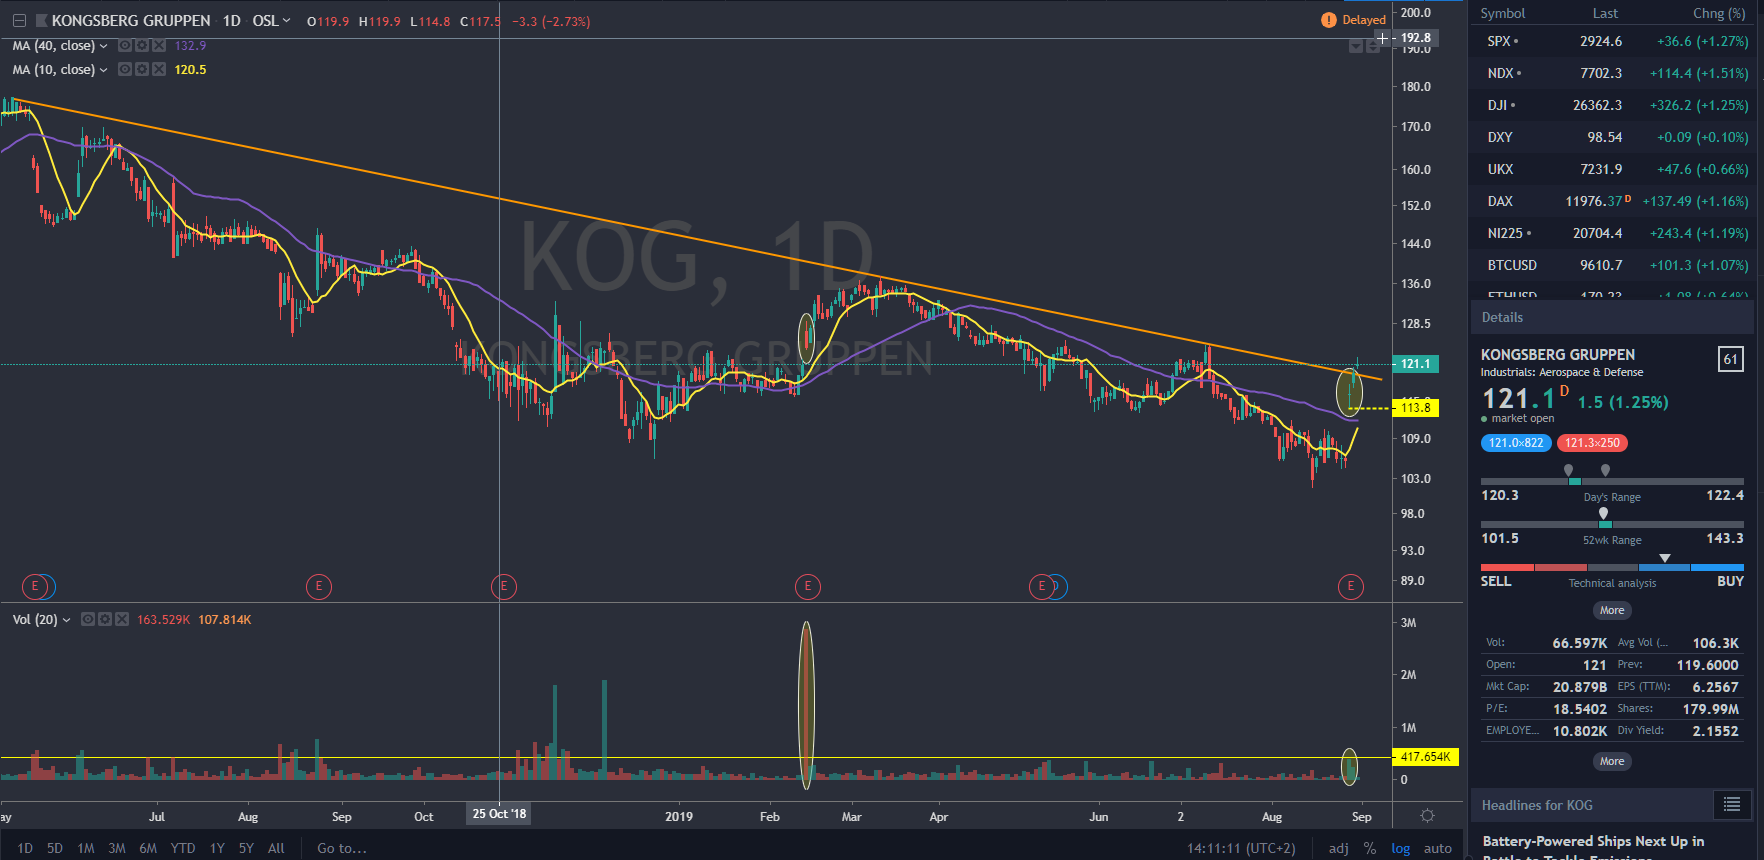Select UKX in the watchlist

click(1612, 169)
